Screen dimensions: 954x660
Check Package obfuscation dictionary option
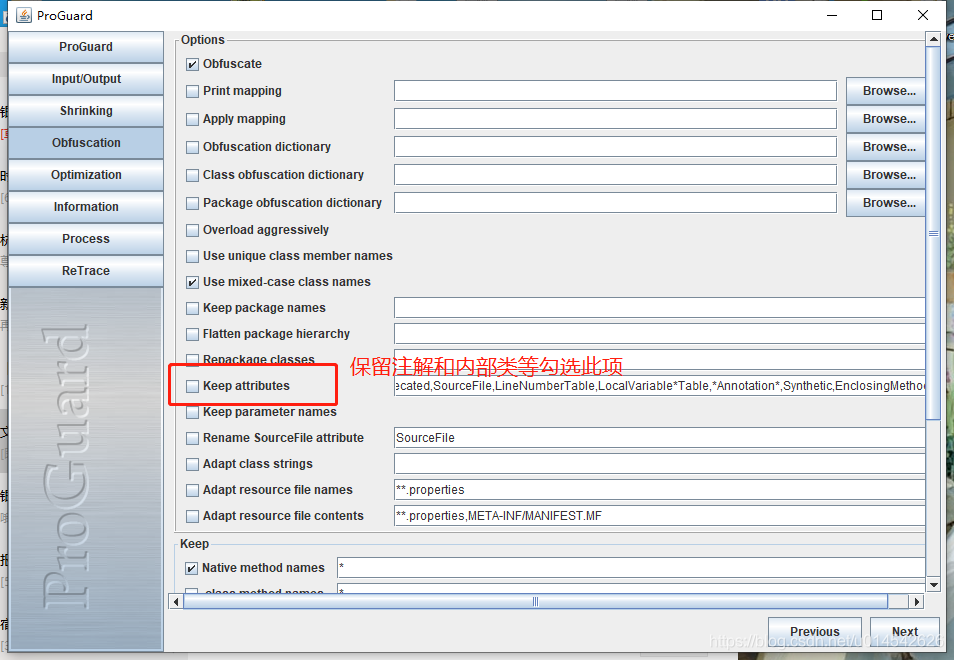click(x=192, y=203)
